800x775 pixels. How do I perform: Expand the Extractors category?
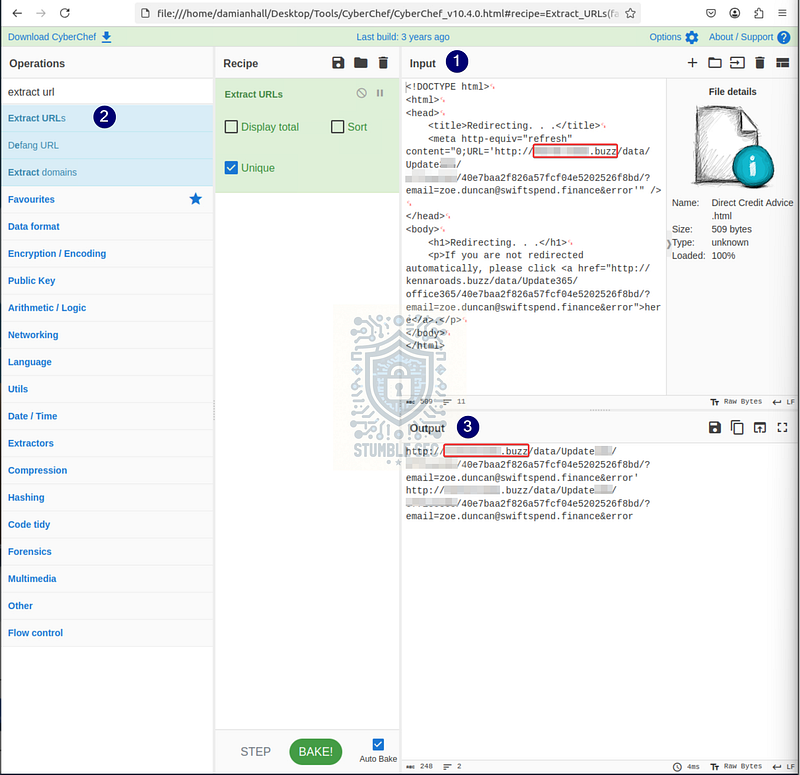107,443
